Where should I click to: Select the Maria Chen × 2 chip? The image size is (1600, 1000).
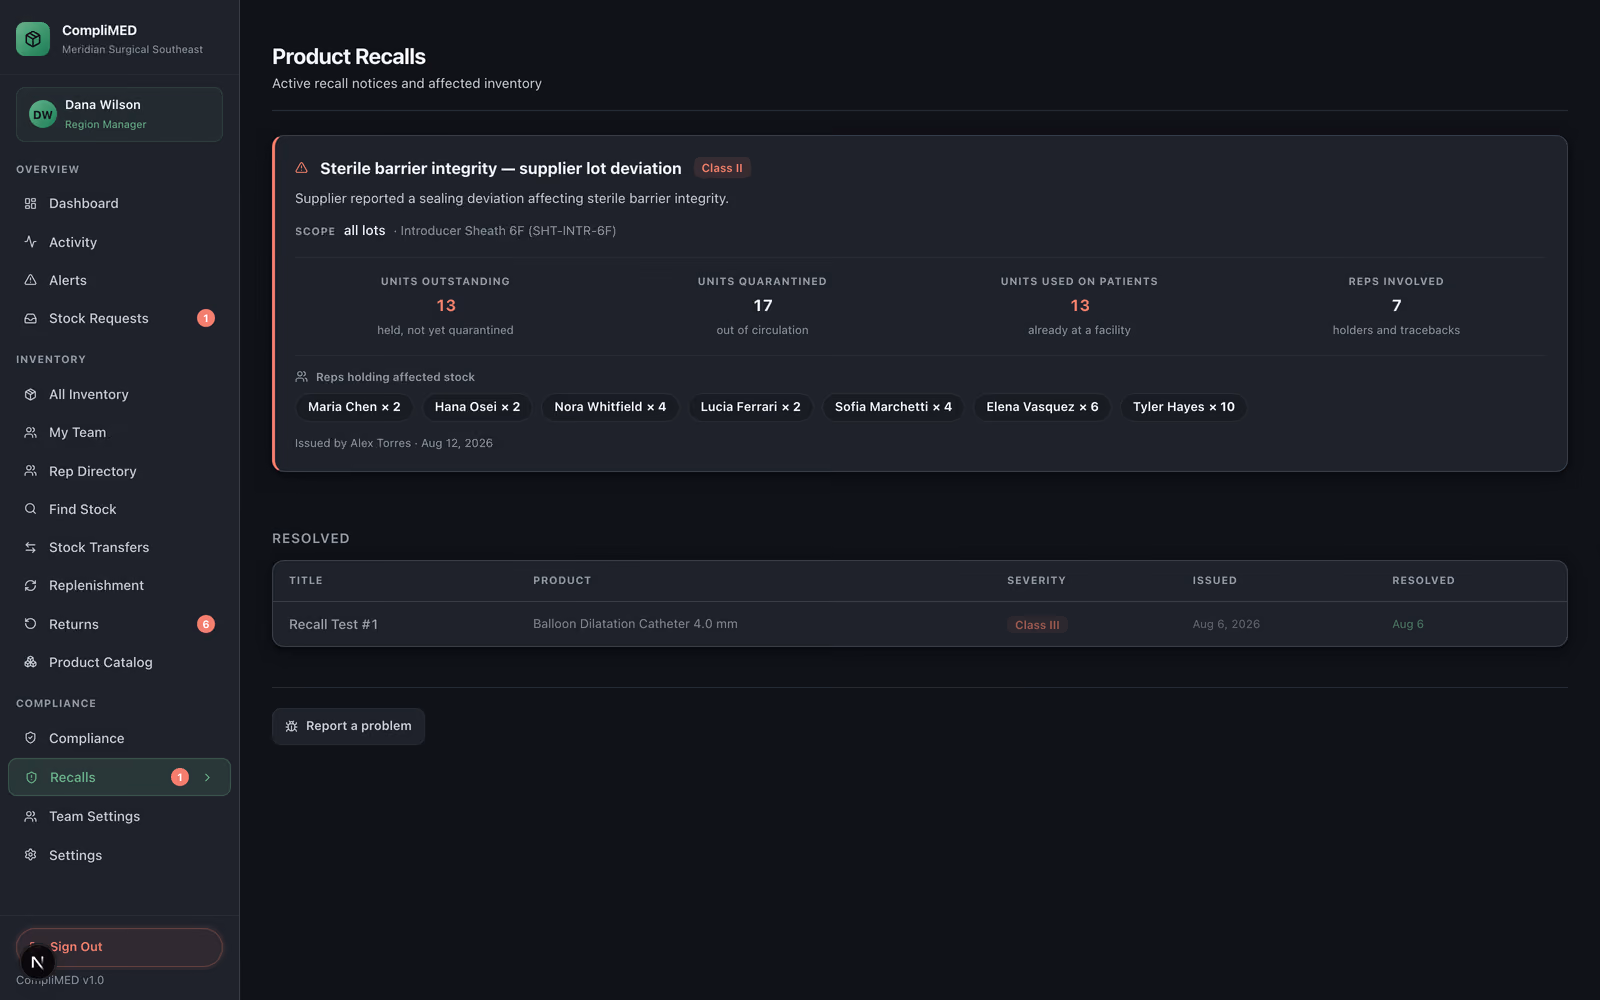point(354,407)
